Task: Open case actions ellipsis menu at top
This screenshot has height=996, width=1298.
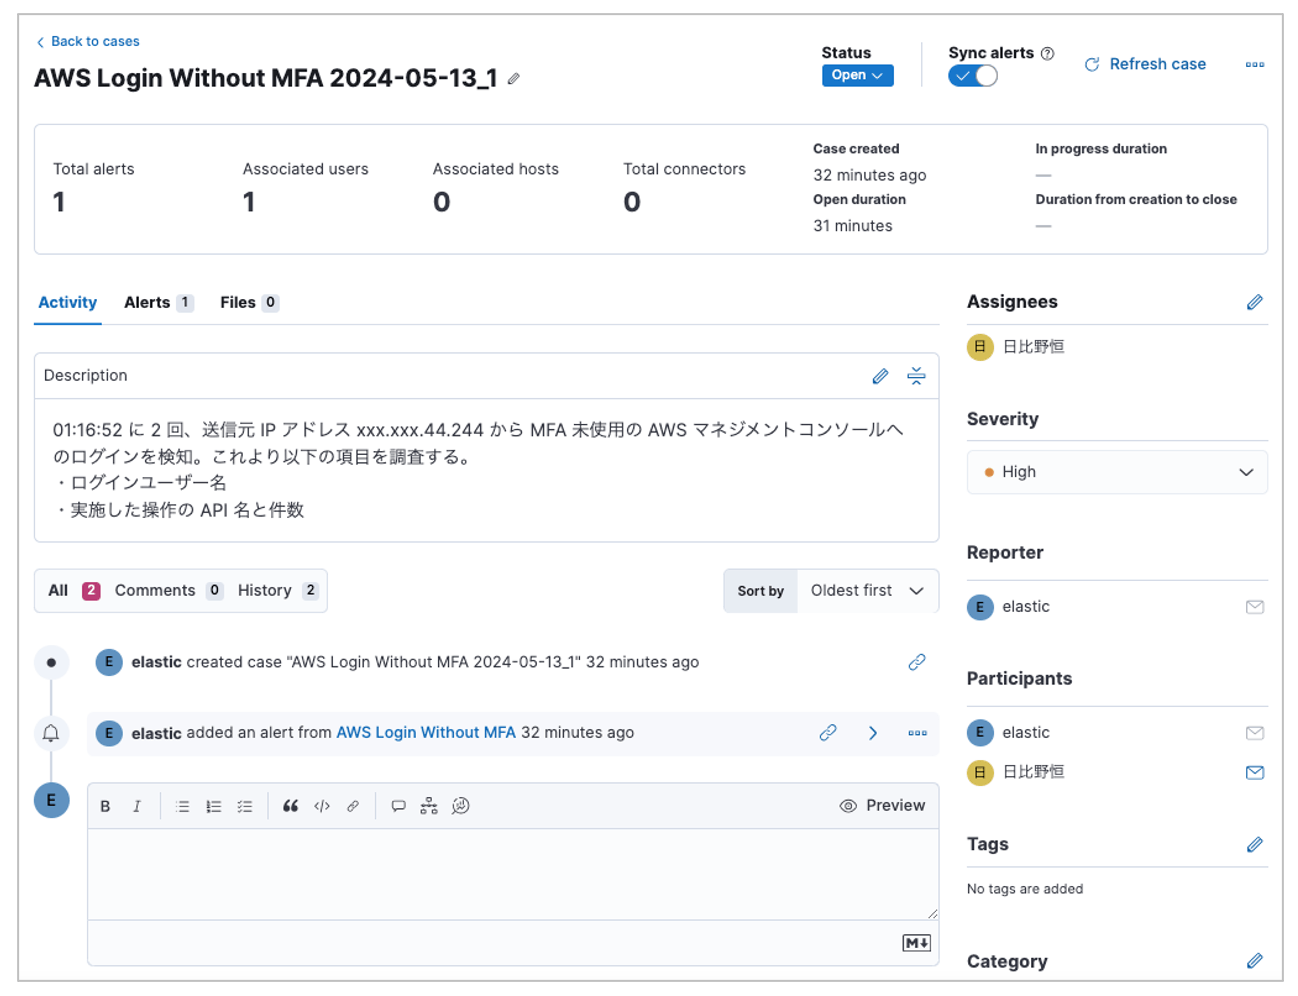Action: [x=1254, y=64]
